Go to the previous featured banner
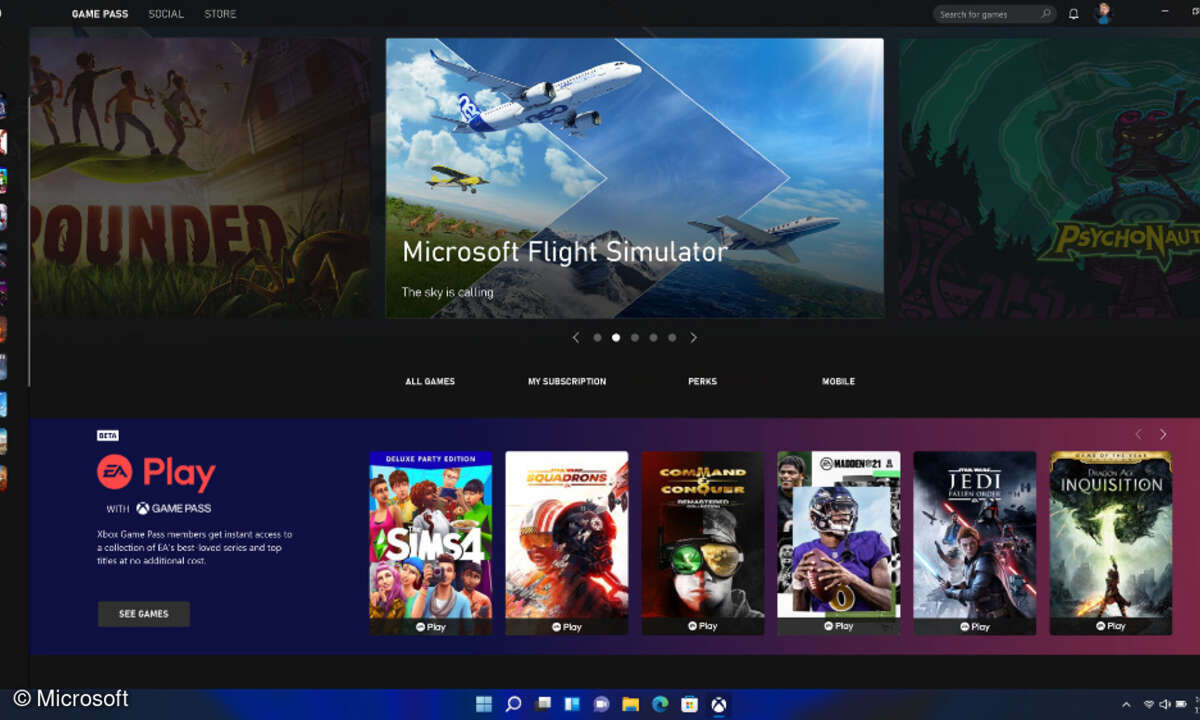The height and width of the screenshot is (720, 1200). 575,338
